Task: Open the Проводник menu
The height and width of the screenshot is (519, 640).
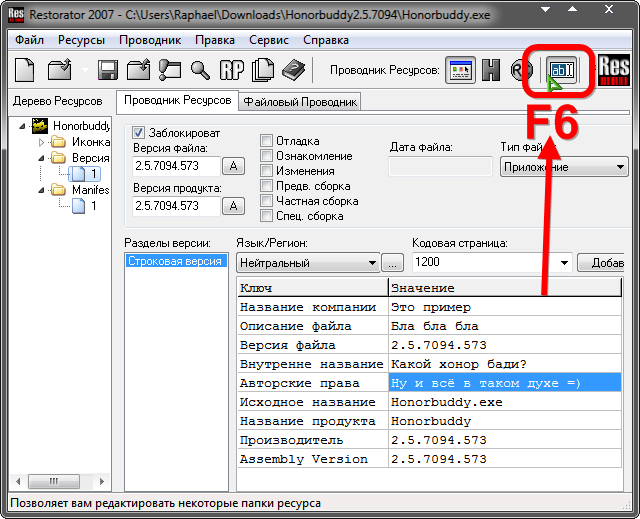Action: tap(150, 40)
